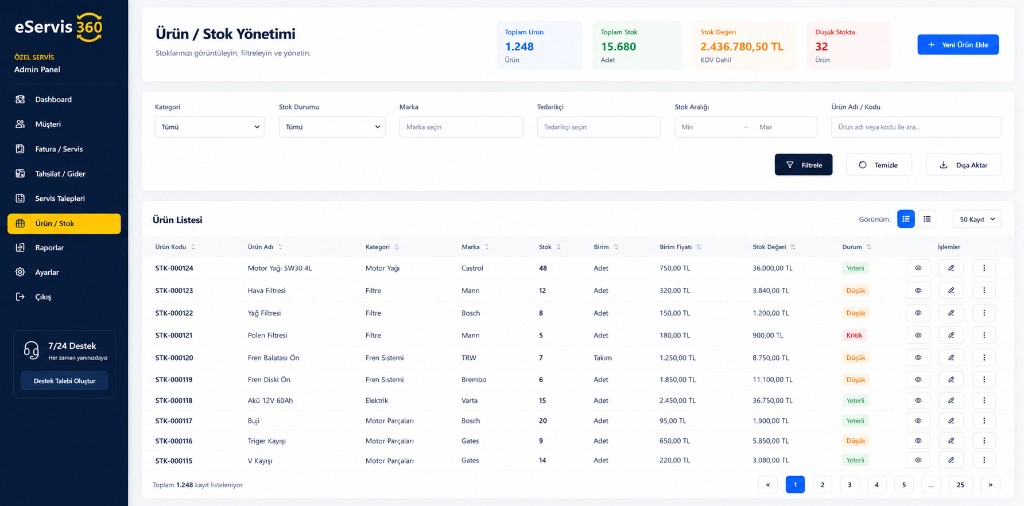1024x506 pixels.
Task: View Akü 12V 60Ah row eye icon
Action: tap(918, 400)
